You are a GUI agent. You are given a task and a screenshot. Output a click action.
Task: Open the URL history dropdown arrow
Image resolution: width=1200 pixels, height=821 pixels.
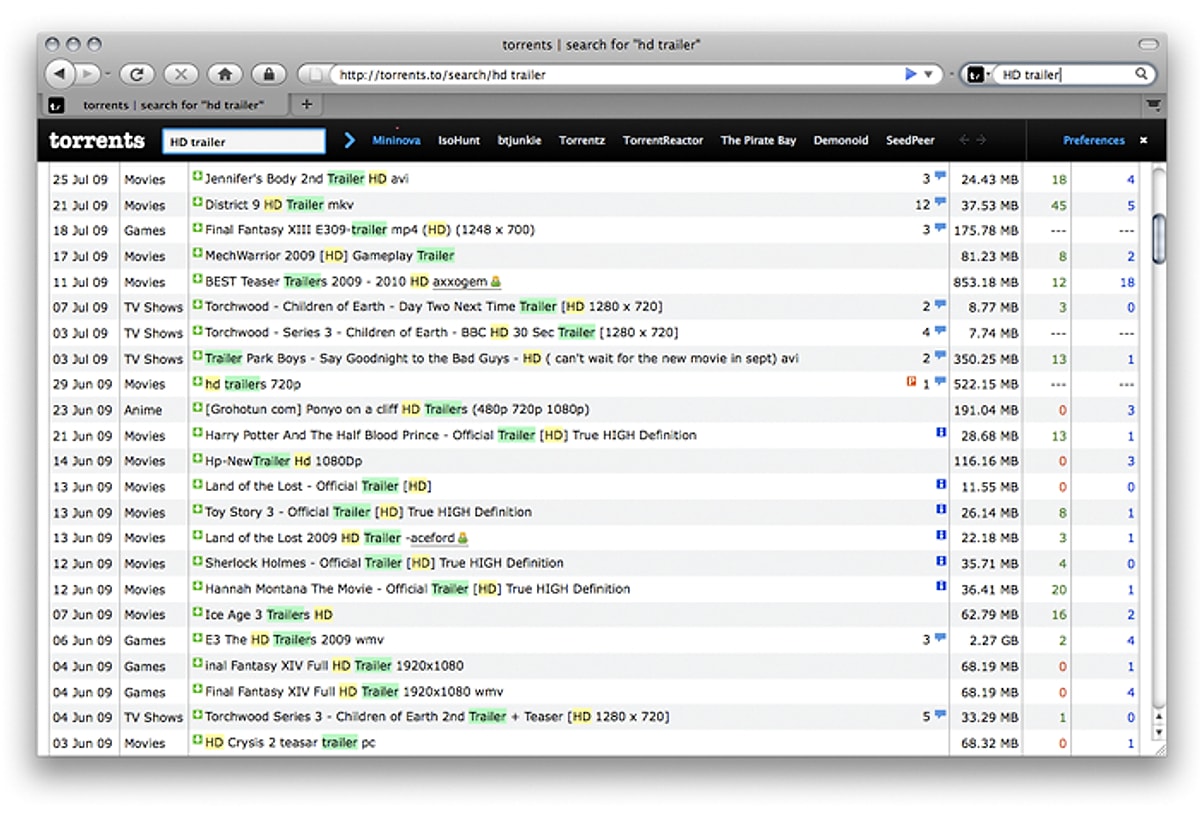pos(929,74)
